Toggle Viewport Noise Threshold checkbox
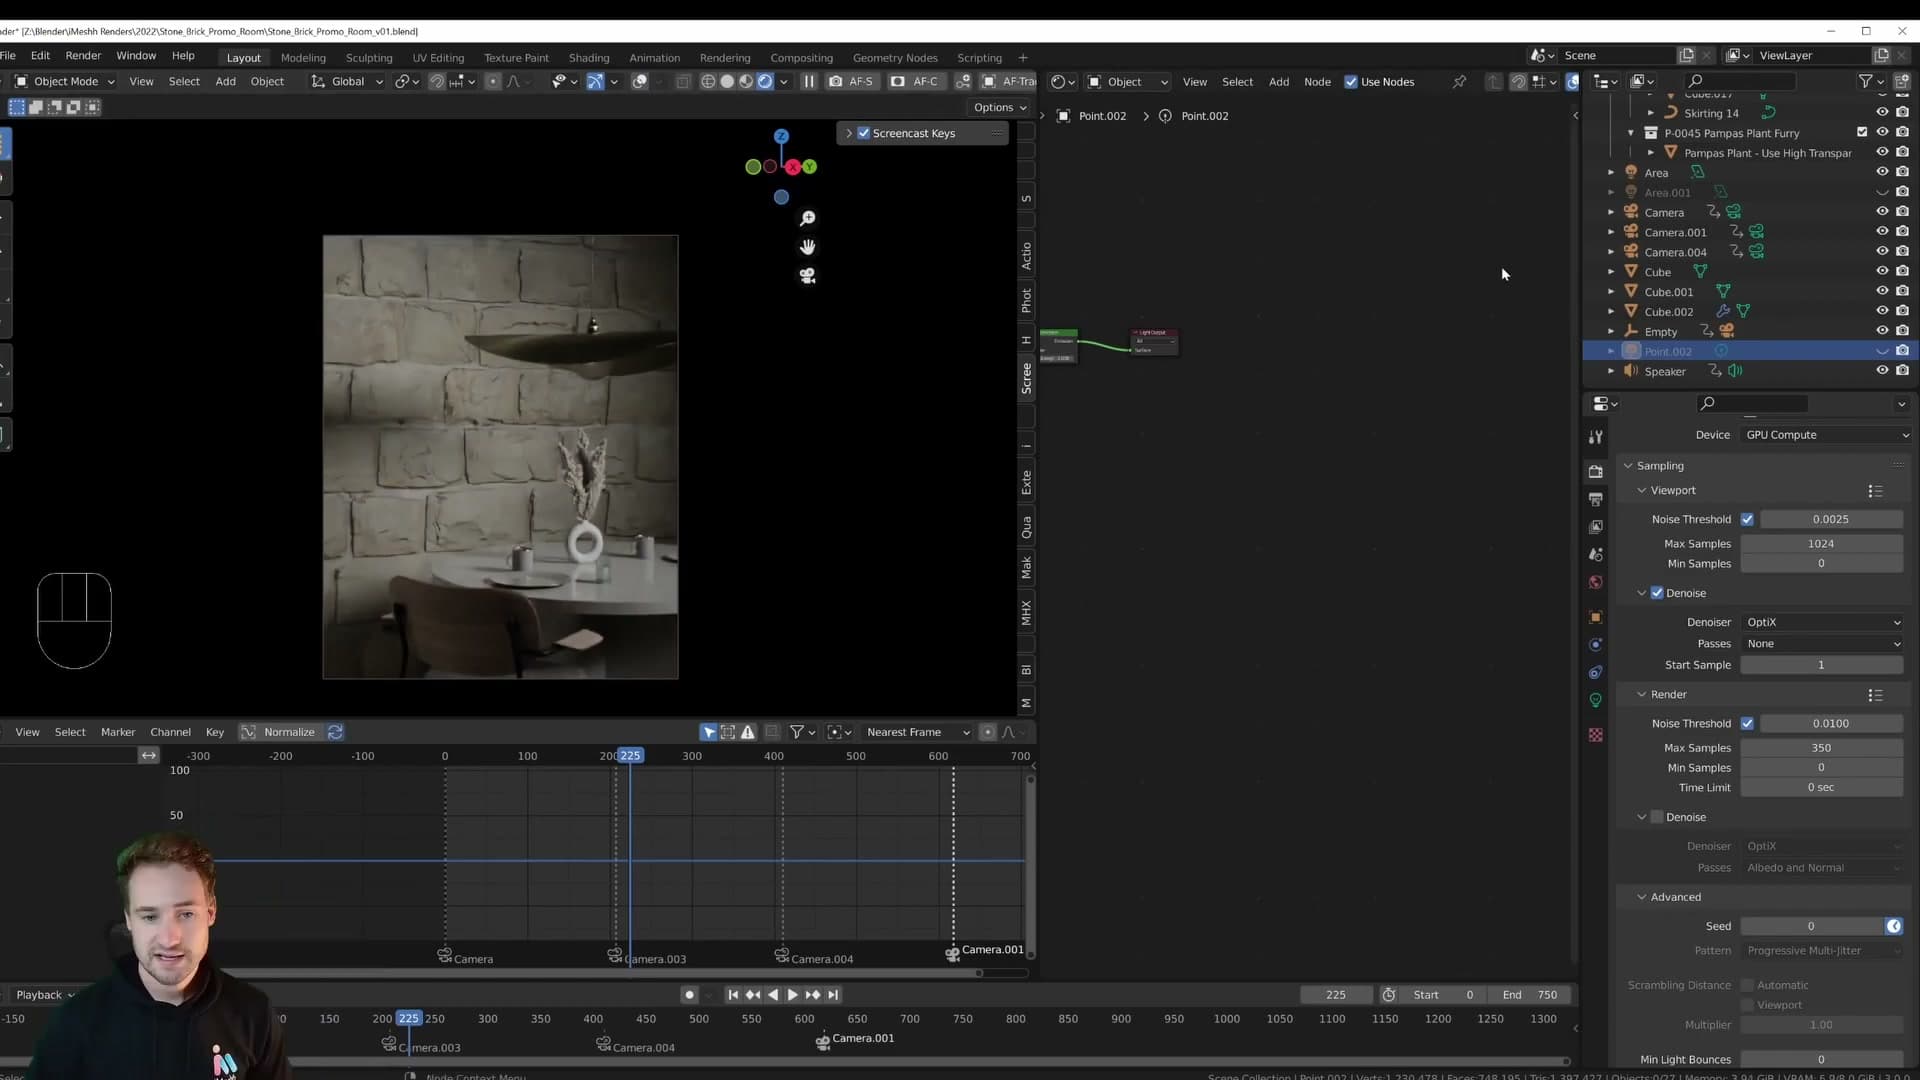Viewport: 1920px width, 1080px height. 1747,520
